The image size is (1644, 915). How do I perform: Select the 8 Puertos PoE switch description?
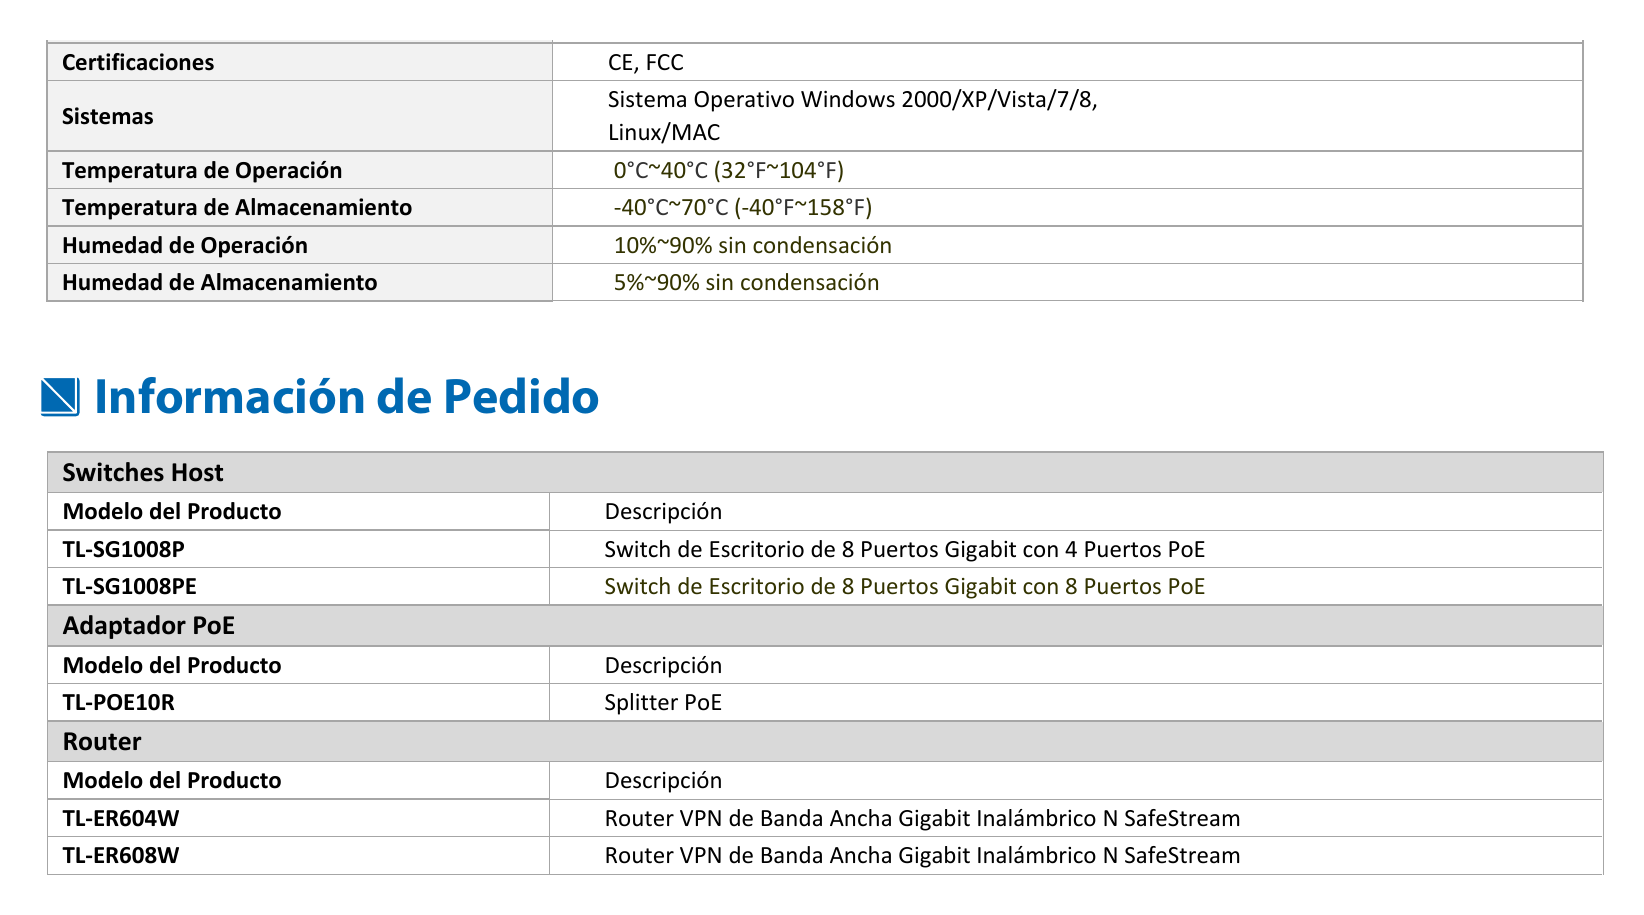click(x=905, y=586)
